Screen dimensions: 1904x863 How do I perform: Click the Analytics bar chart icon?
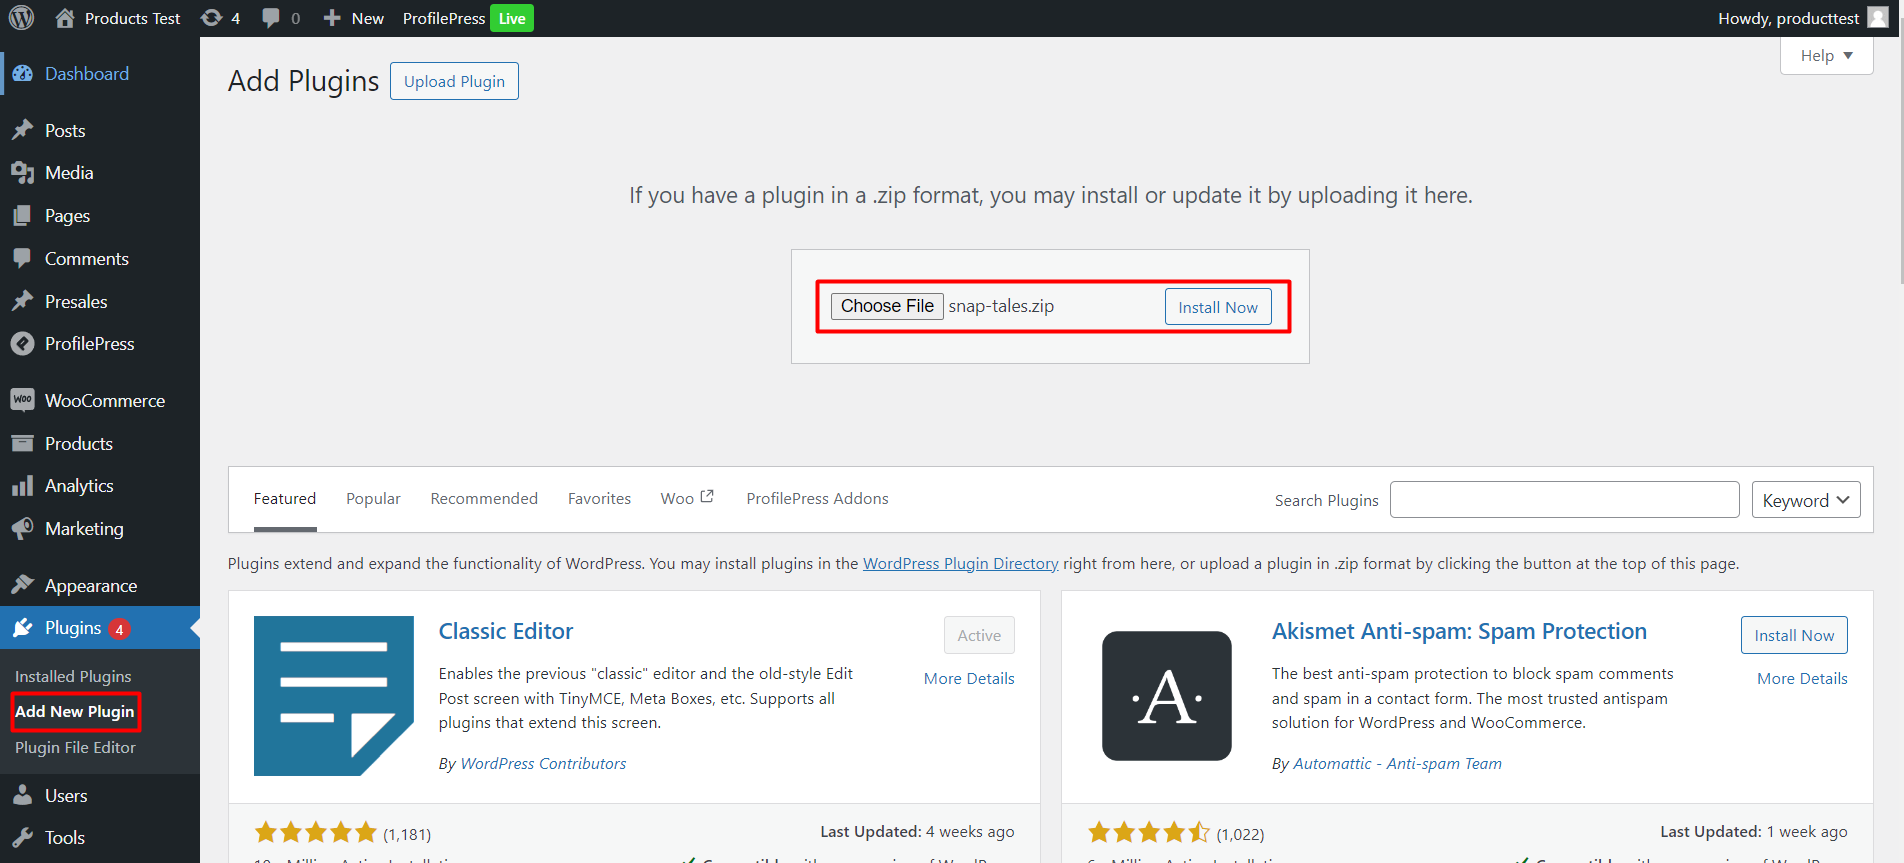click(22, 486)
